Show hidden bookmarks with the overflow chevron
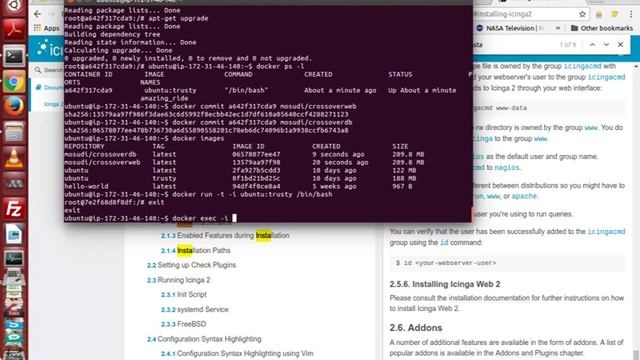The height and width of the screenshot is (360, 640). click(558, 28)
